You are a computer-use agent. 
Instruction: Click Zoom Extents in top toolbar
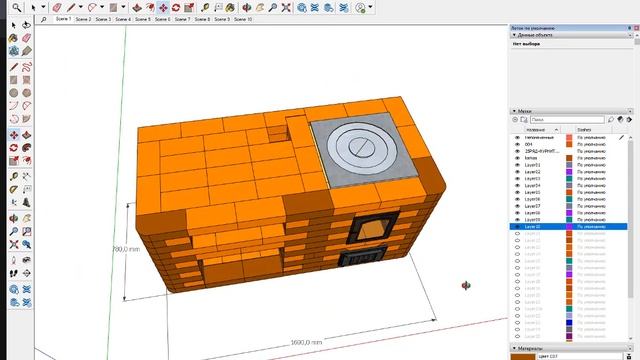[x=286, y=7]
